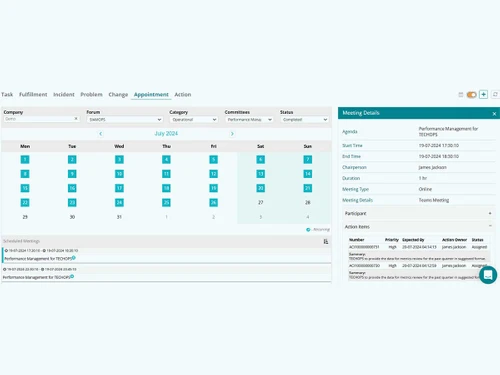Click the Number column header
500x375 pixels.
356,240
